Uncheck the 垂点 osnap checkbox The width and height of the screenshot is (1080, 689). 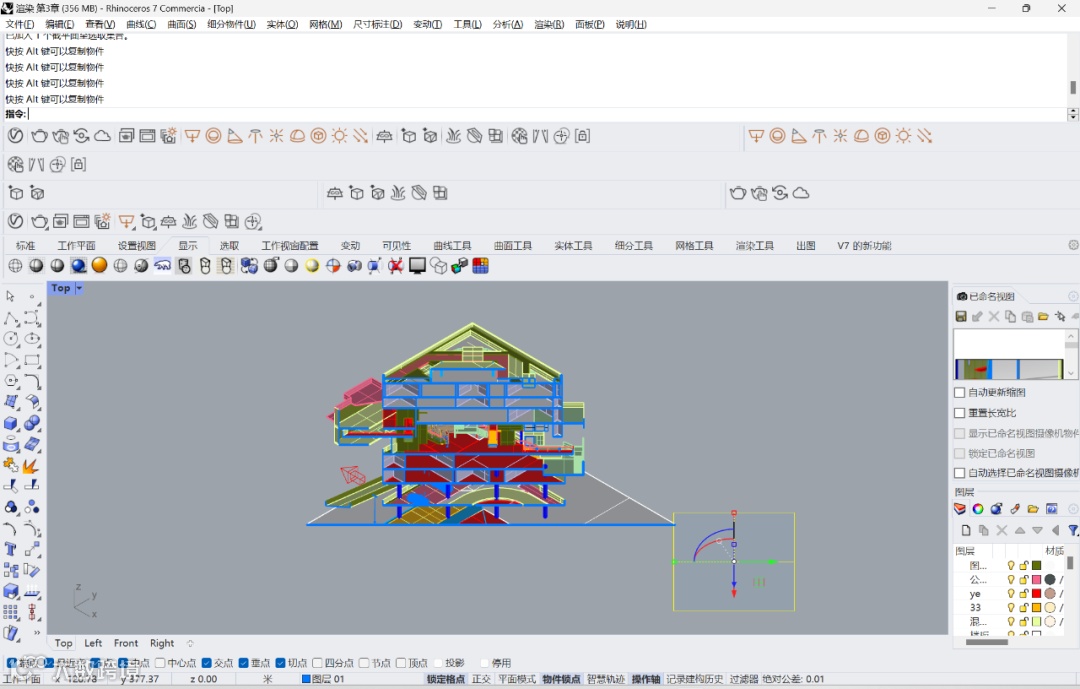tap(244, 663)
